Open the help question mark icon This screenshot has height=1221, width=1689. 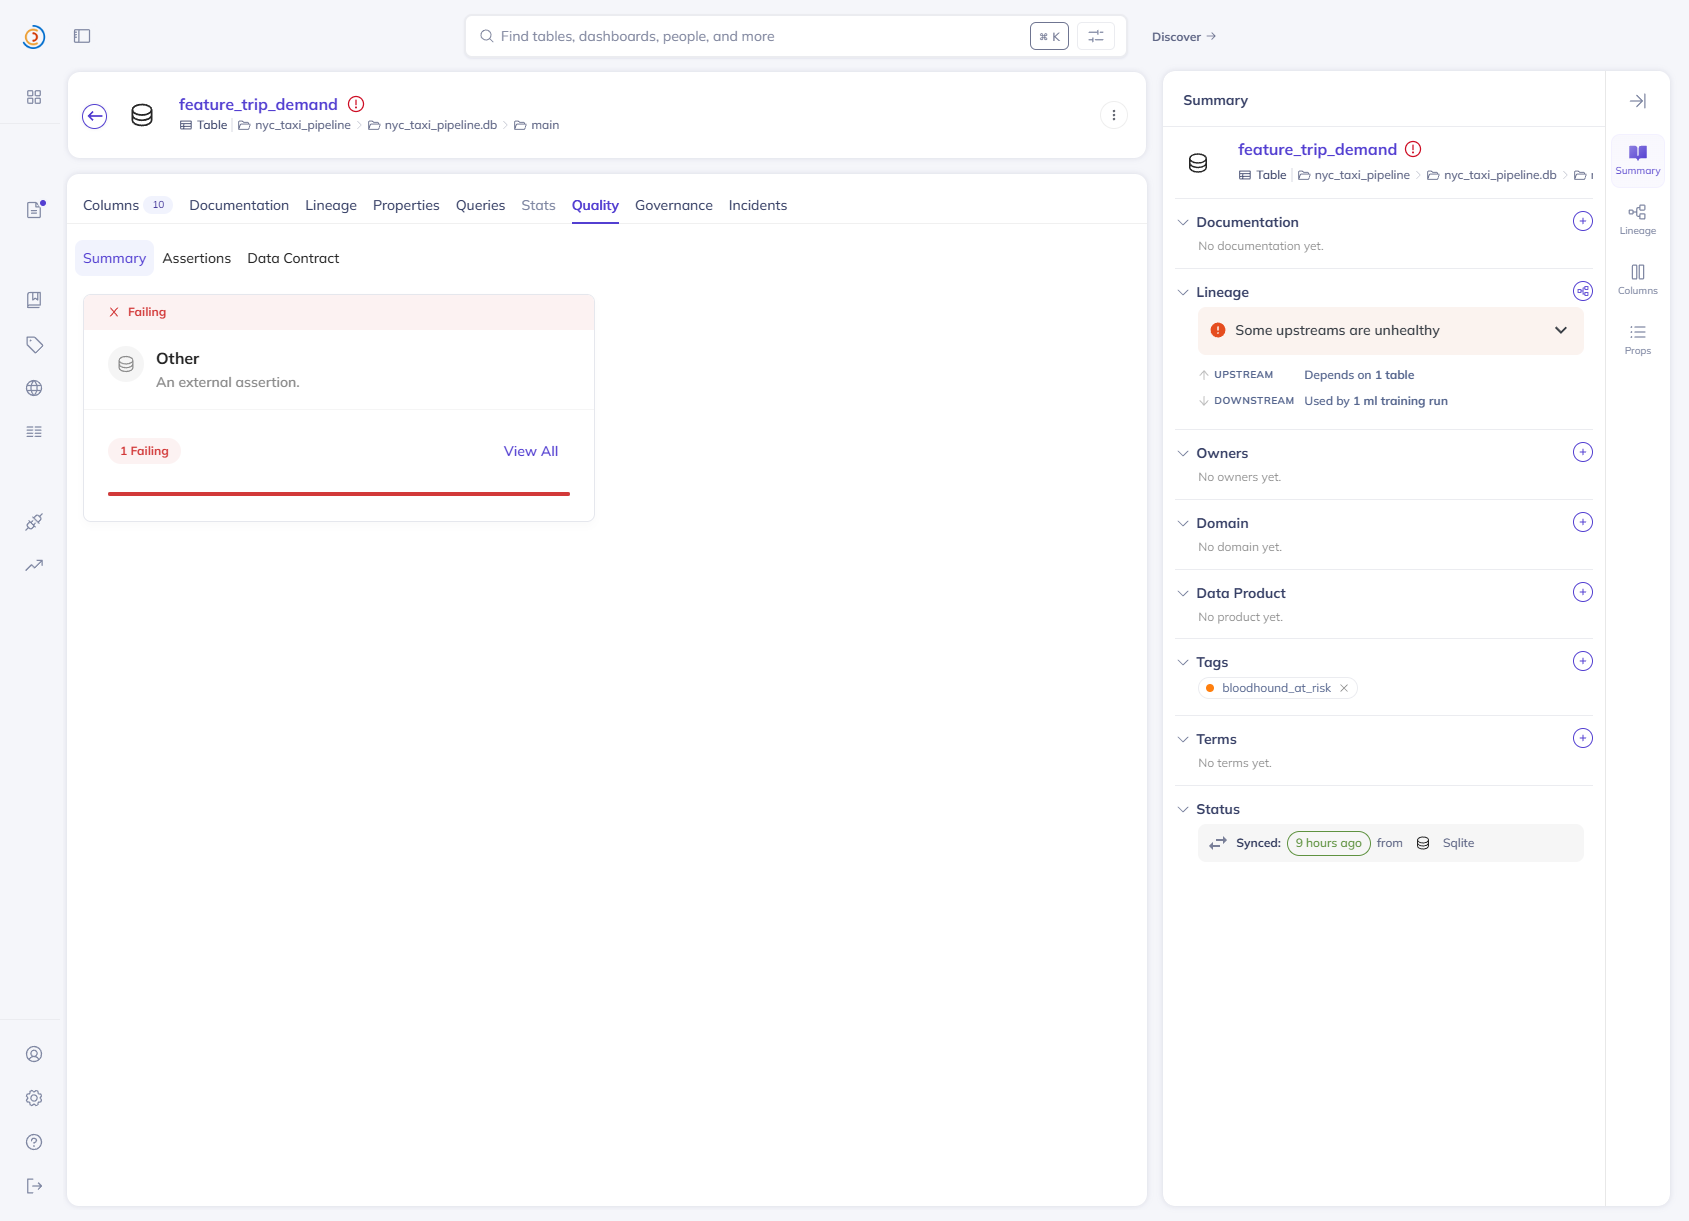point(34,1142)
